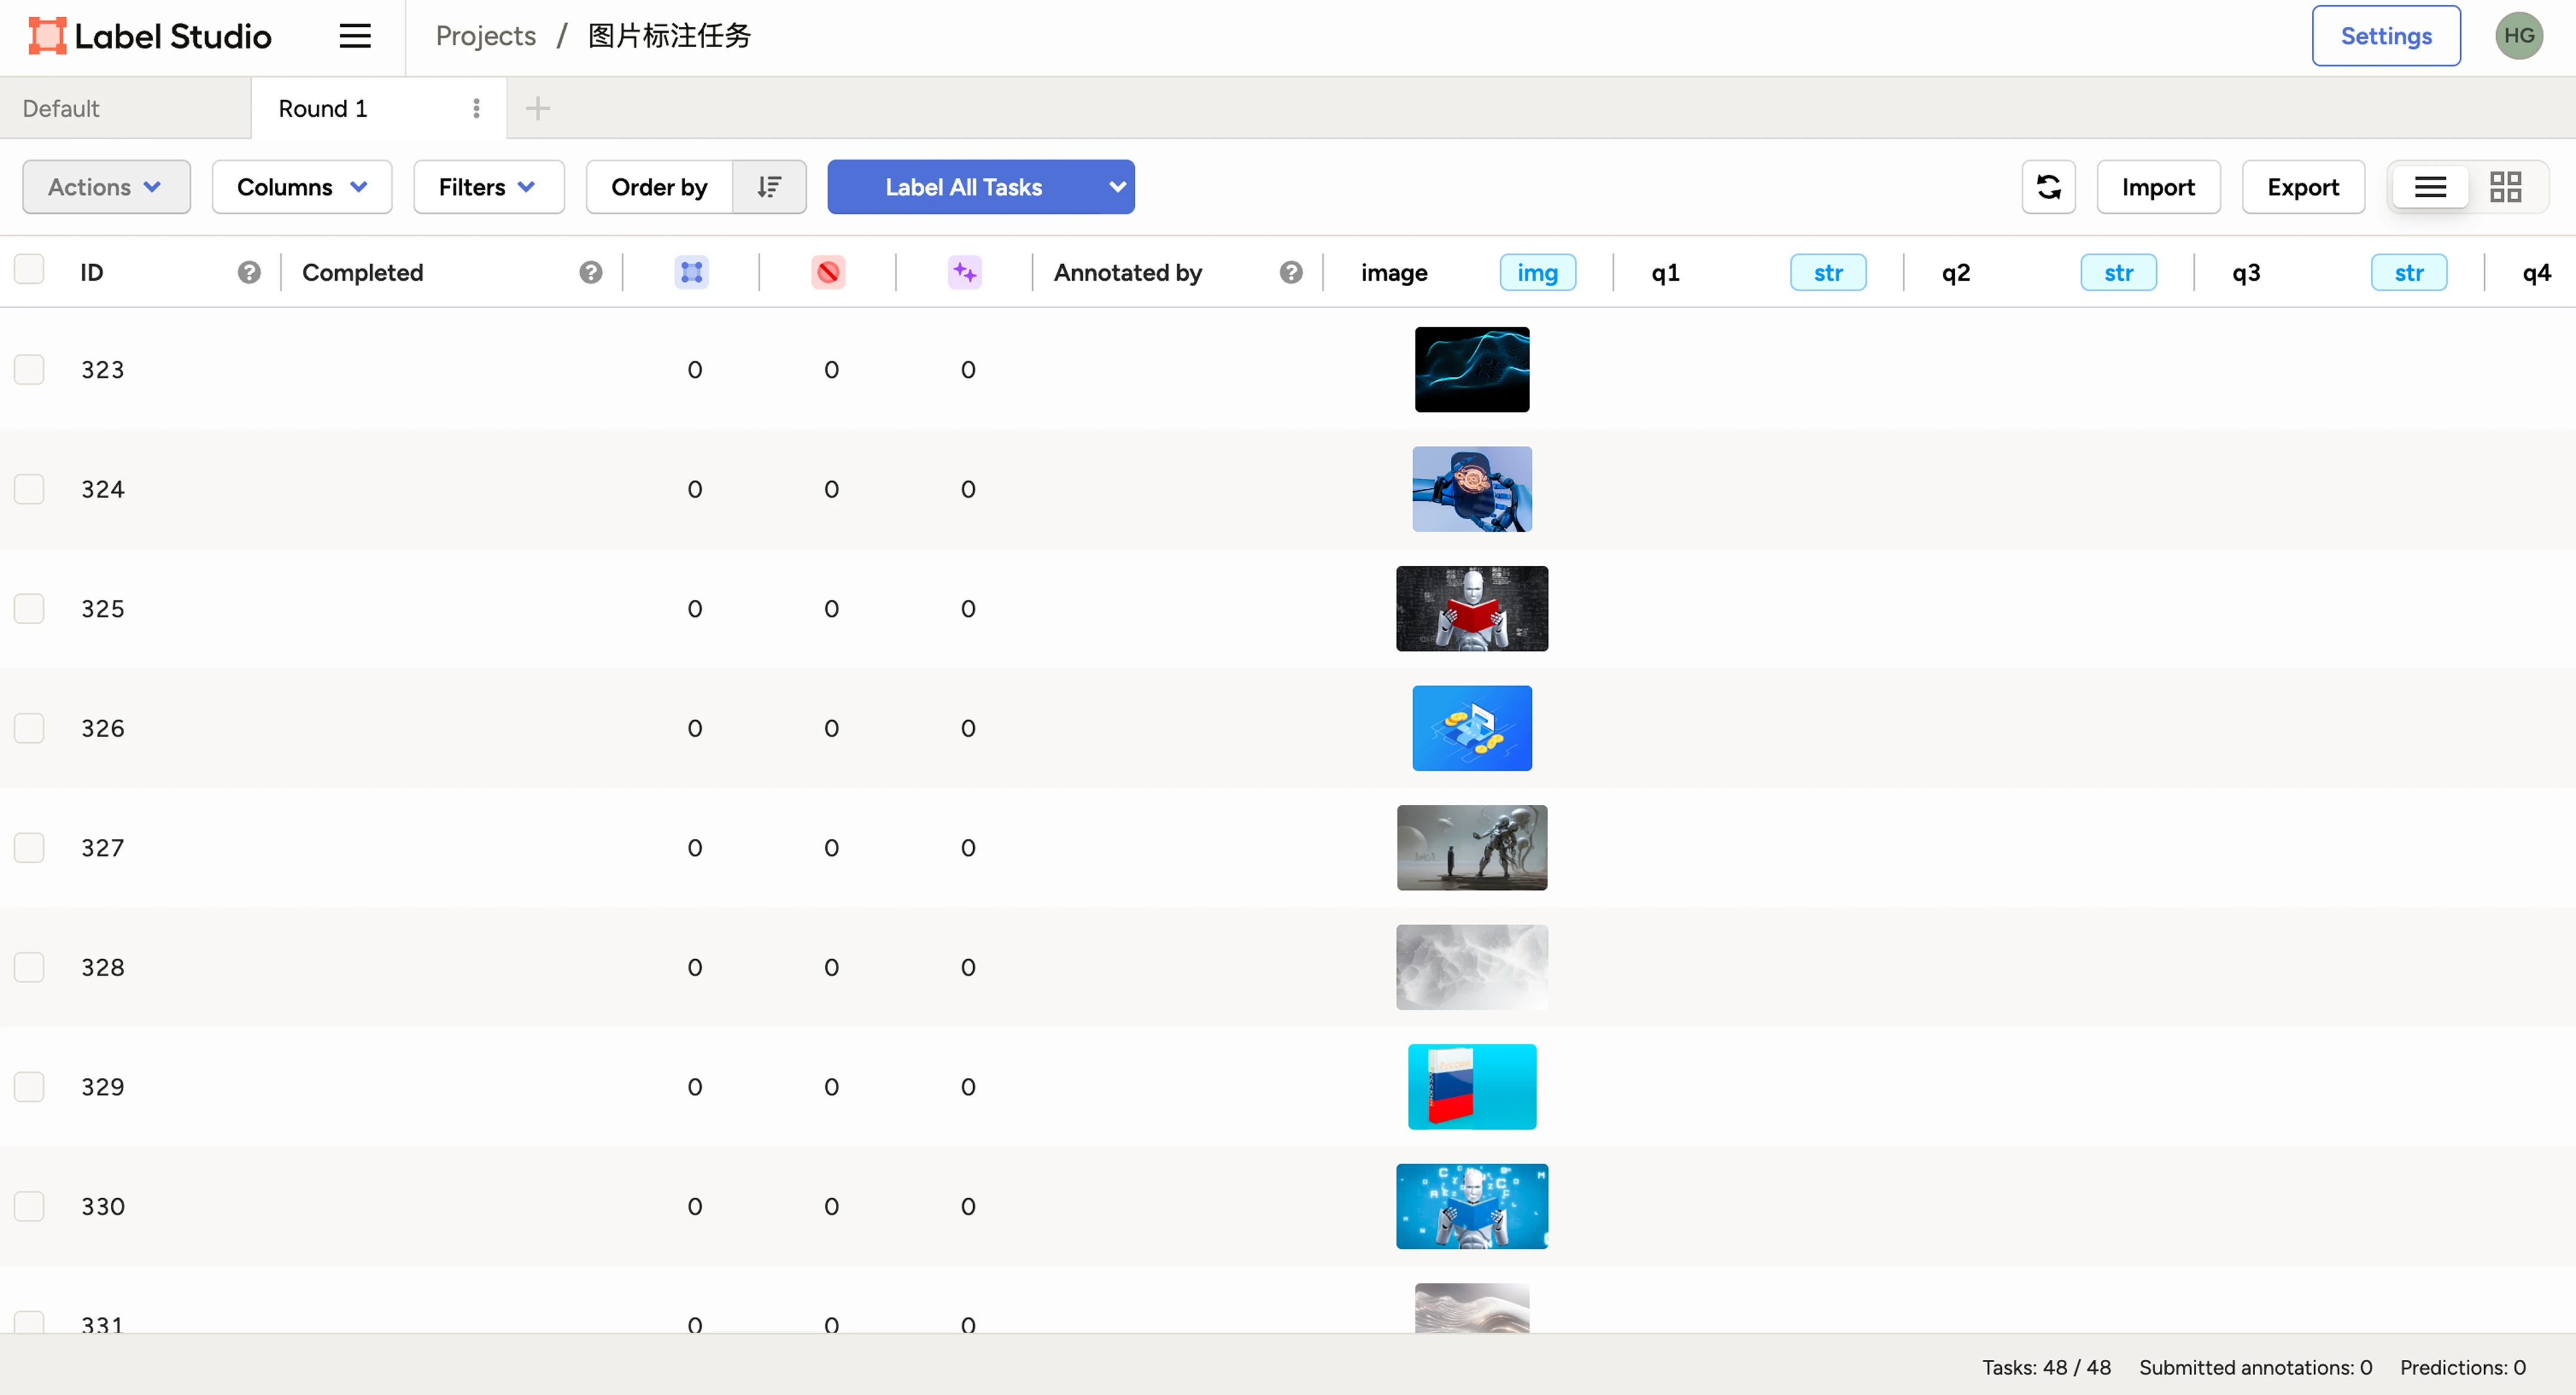
Task: Open the robot reading thumbnail for task 325
Action: point(1471,608)
